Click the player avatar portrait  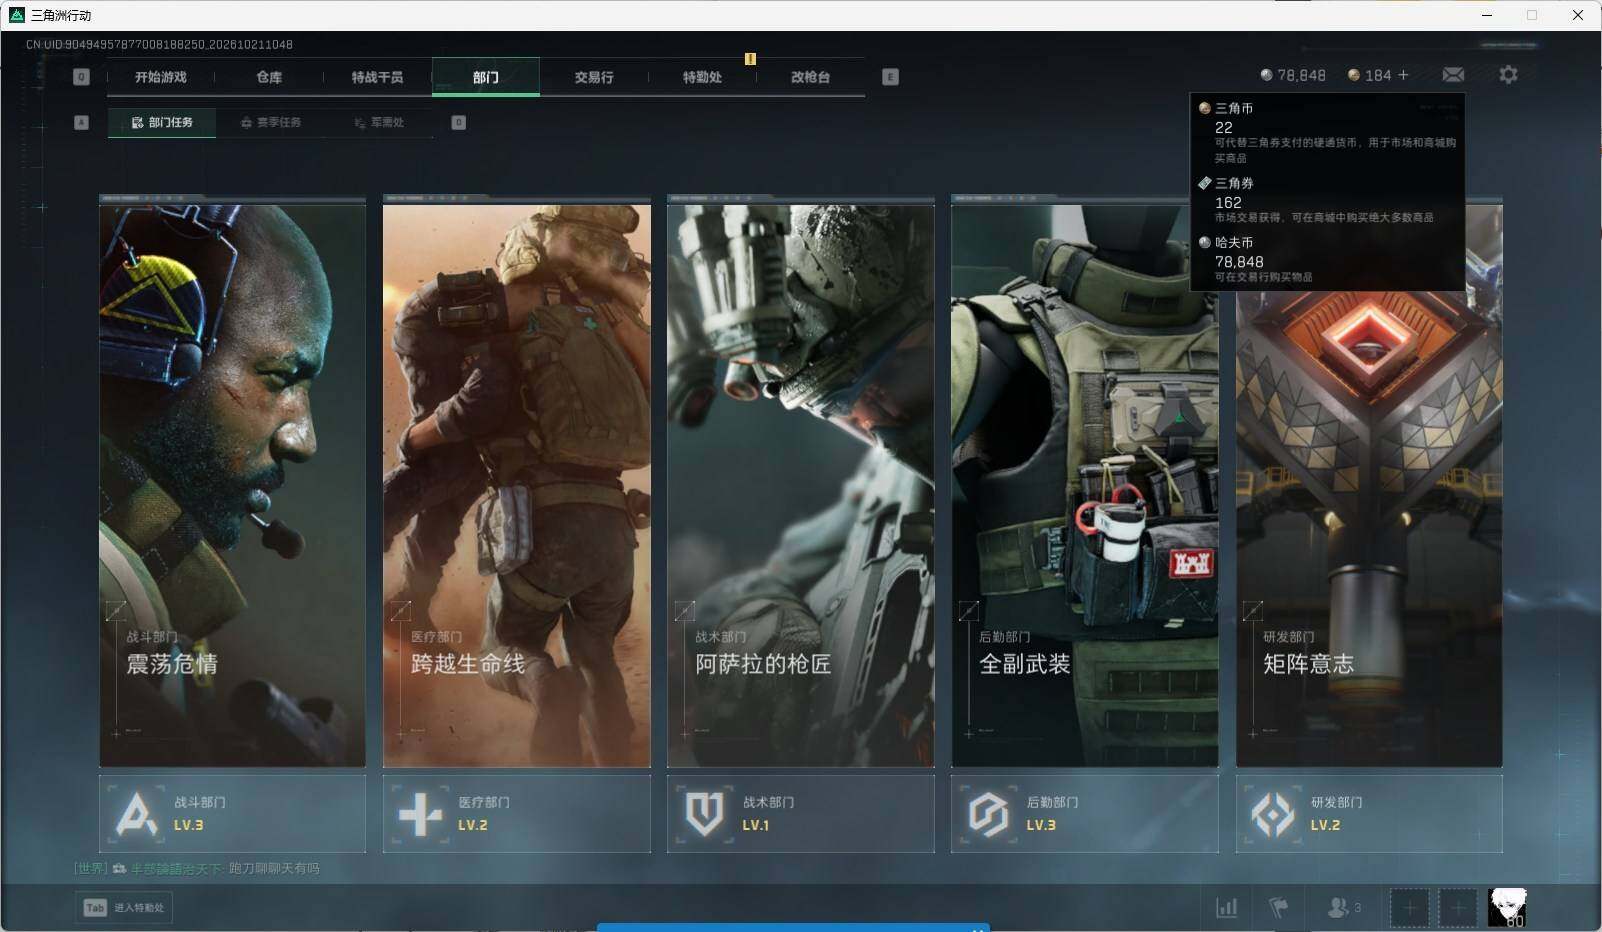1507,907
